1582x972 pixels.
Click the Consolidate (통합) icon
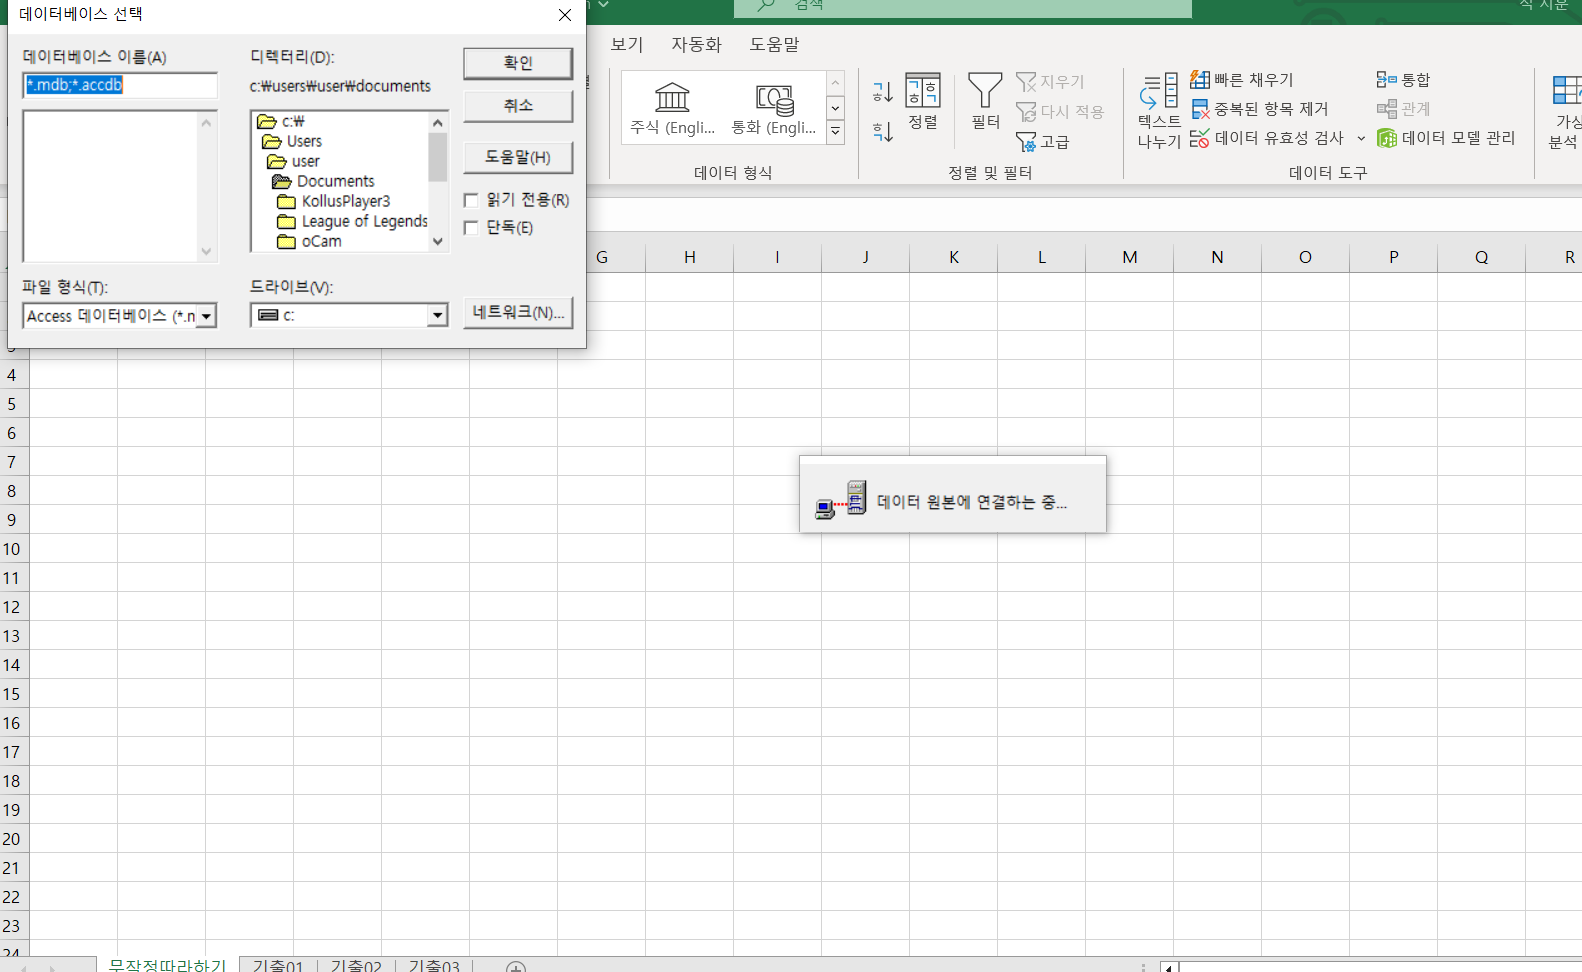(x=1403, y=80)
